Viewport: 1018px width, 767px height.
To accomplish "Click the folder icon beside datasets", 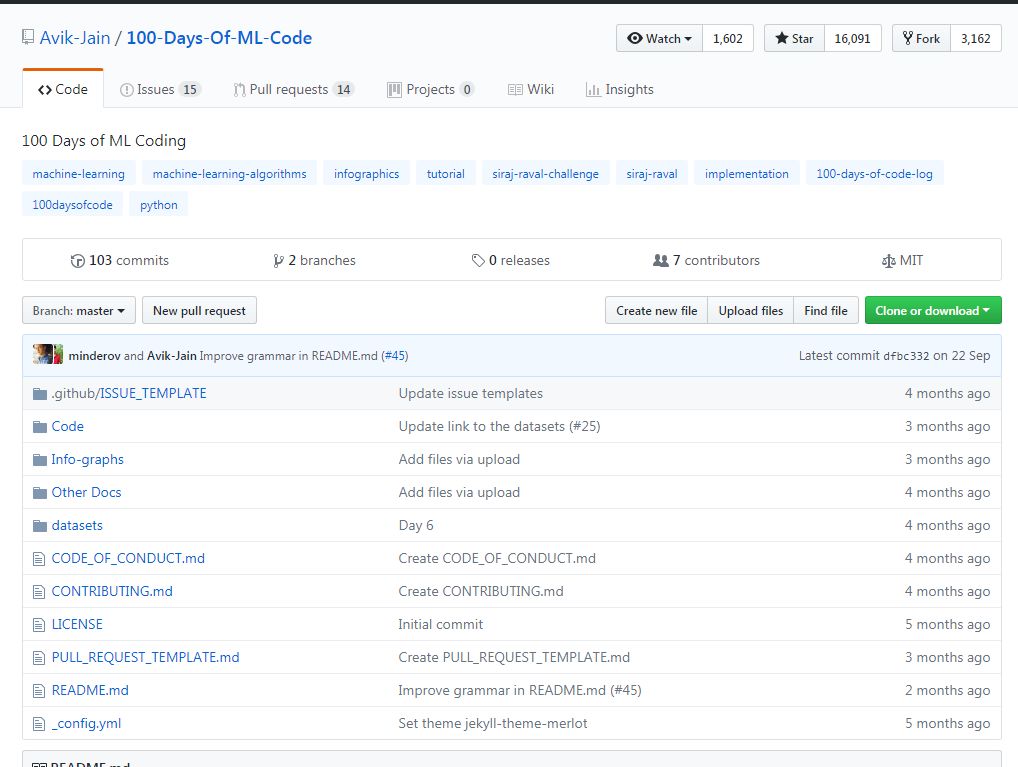I will [40, 525].
